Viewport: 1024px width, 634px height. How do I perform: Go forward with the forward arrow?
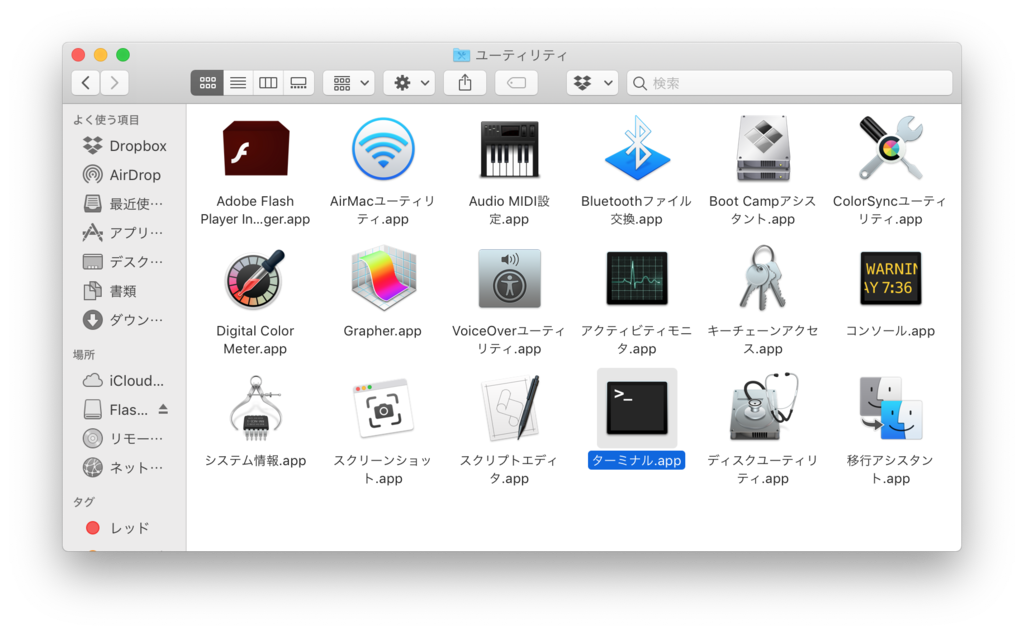[114, 83]
